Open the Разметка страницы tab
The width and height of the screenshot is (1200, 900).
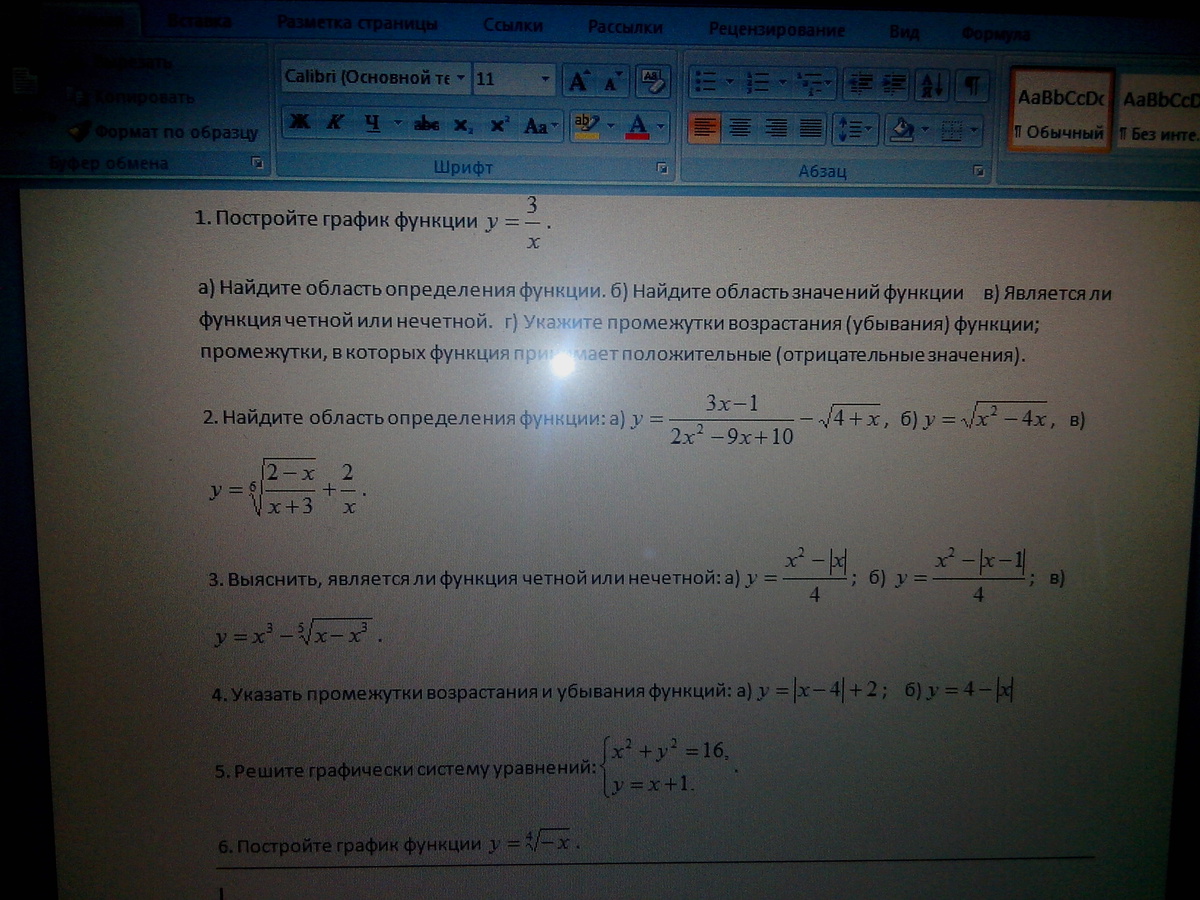click(356, 23)
